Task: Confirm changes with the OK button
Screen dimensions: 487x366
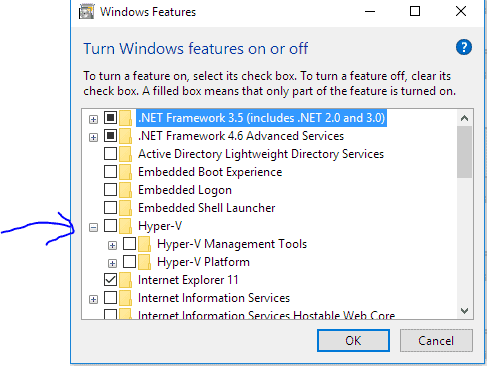Action: [353, 341]
